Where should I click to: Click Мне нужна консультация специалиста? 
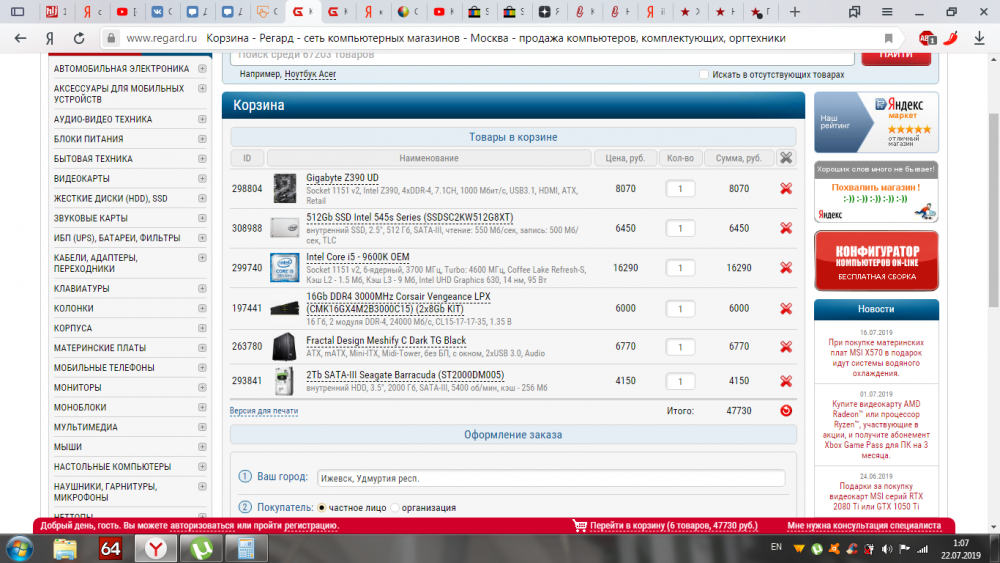[864, 526]
